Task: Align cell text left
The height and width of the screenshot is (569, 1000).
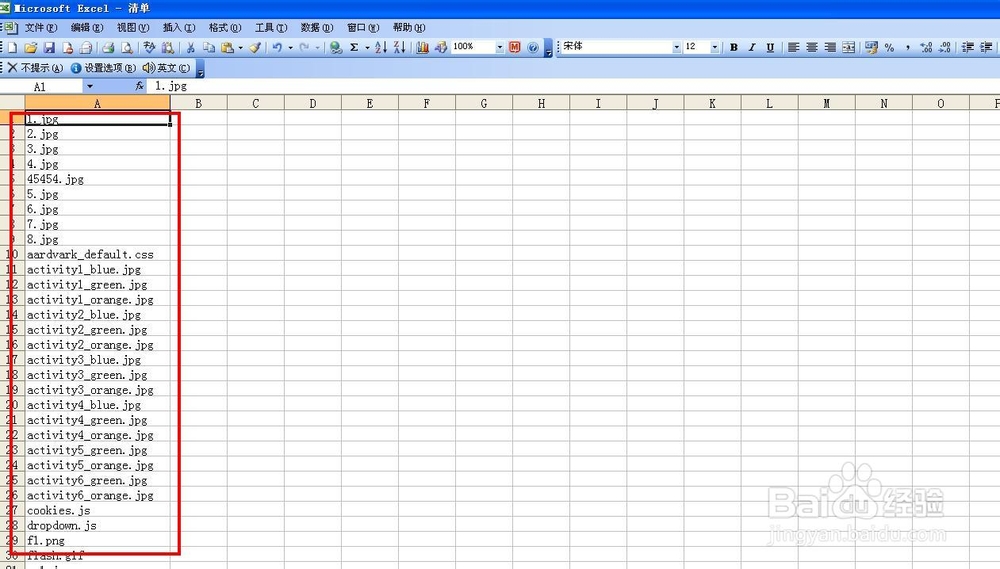Action: click(793, 47)
